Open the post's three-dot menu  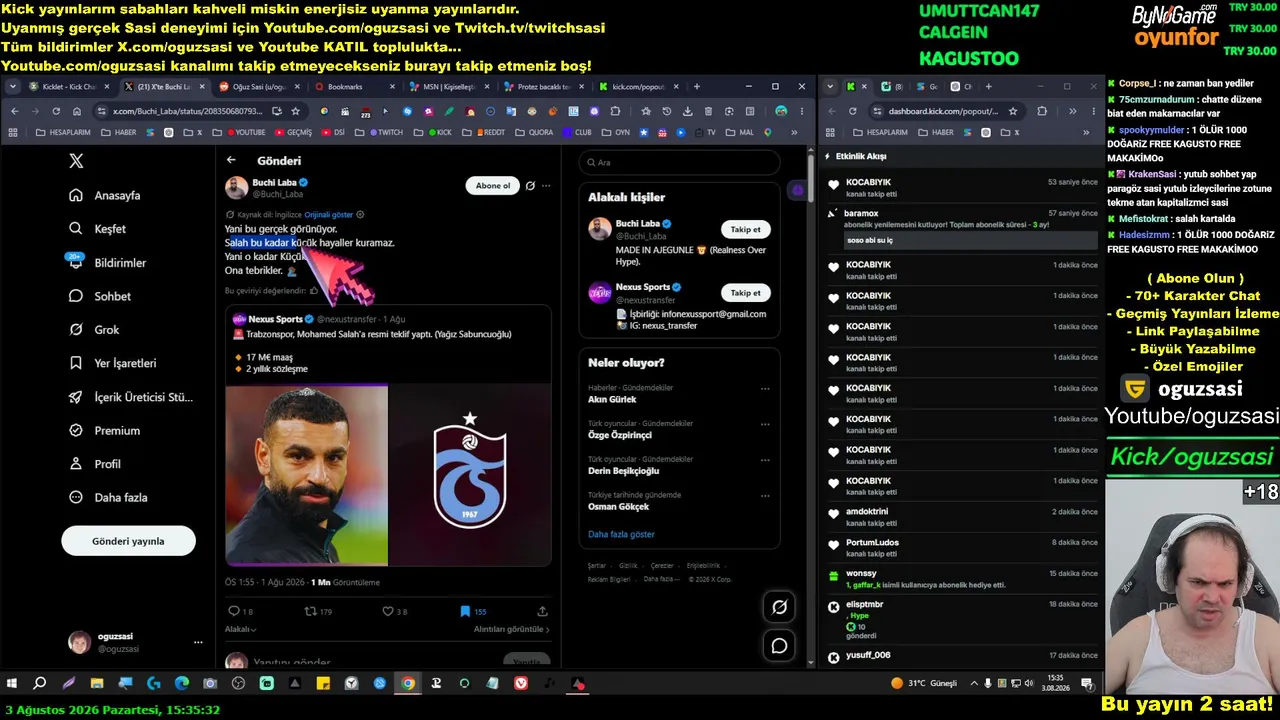546,185
